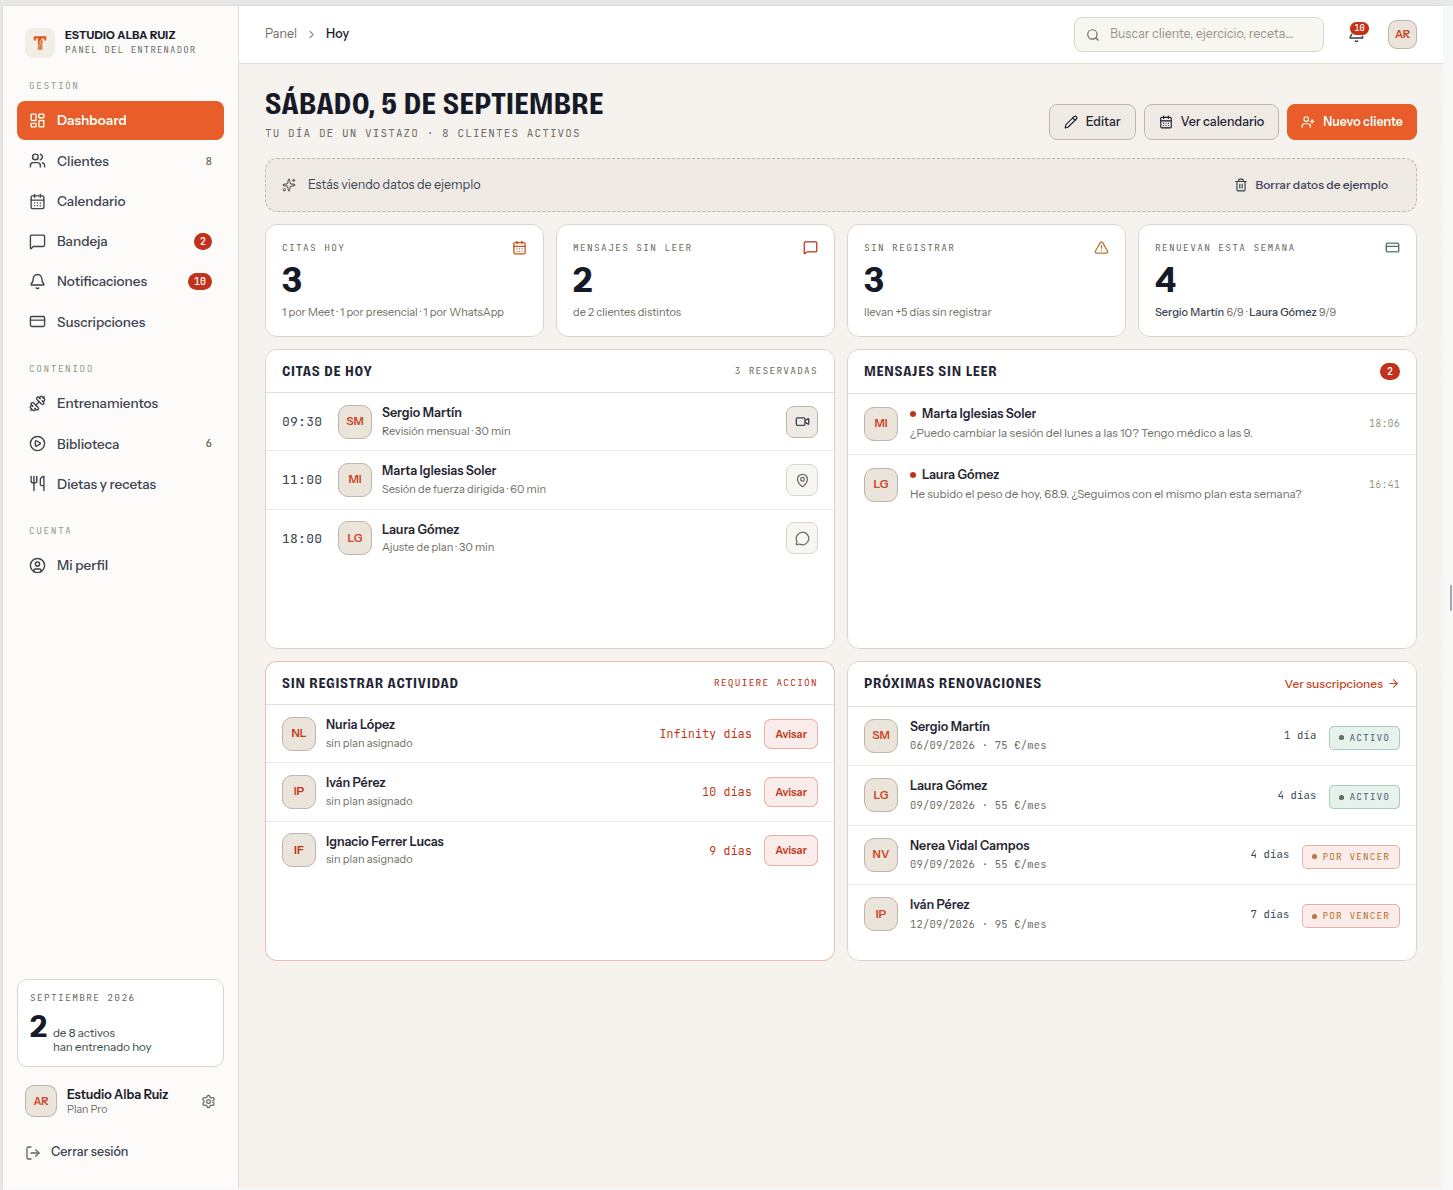Open settings gear next to Estudio Alba Ruiz
Viewport: 1453px width, 1190px height.
click(x=208, y=1101)
